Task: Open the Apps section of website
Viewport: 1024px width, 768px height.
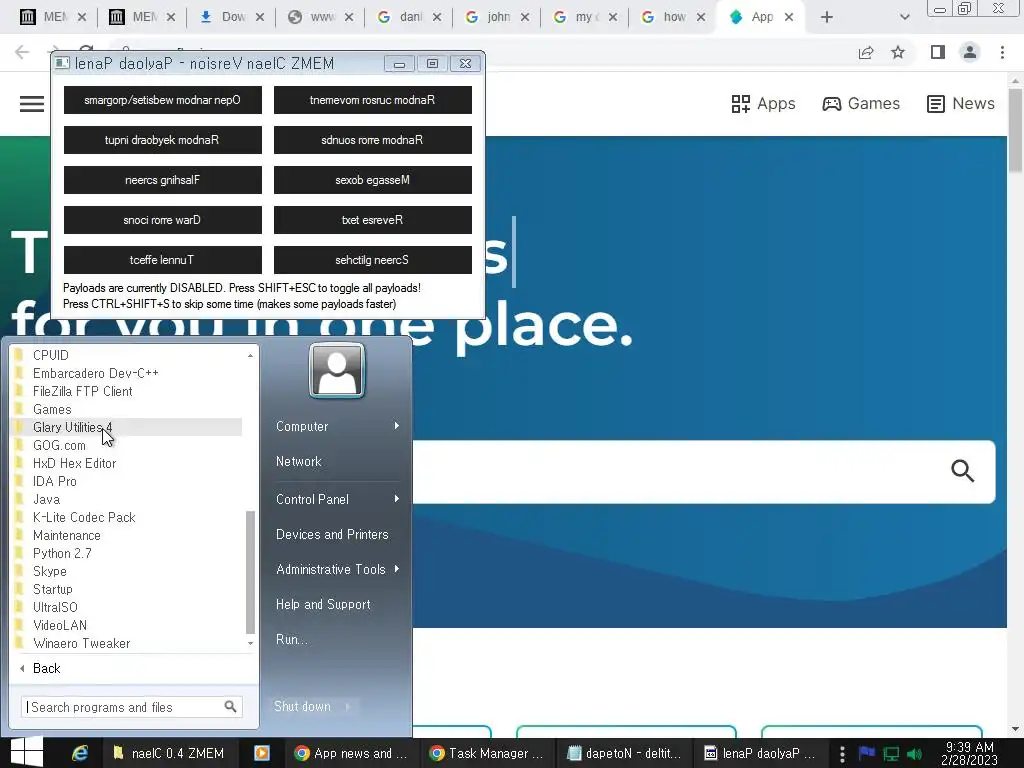Action: [763, 104]
